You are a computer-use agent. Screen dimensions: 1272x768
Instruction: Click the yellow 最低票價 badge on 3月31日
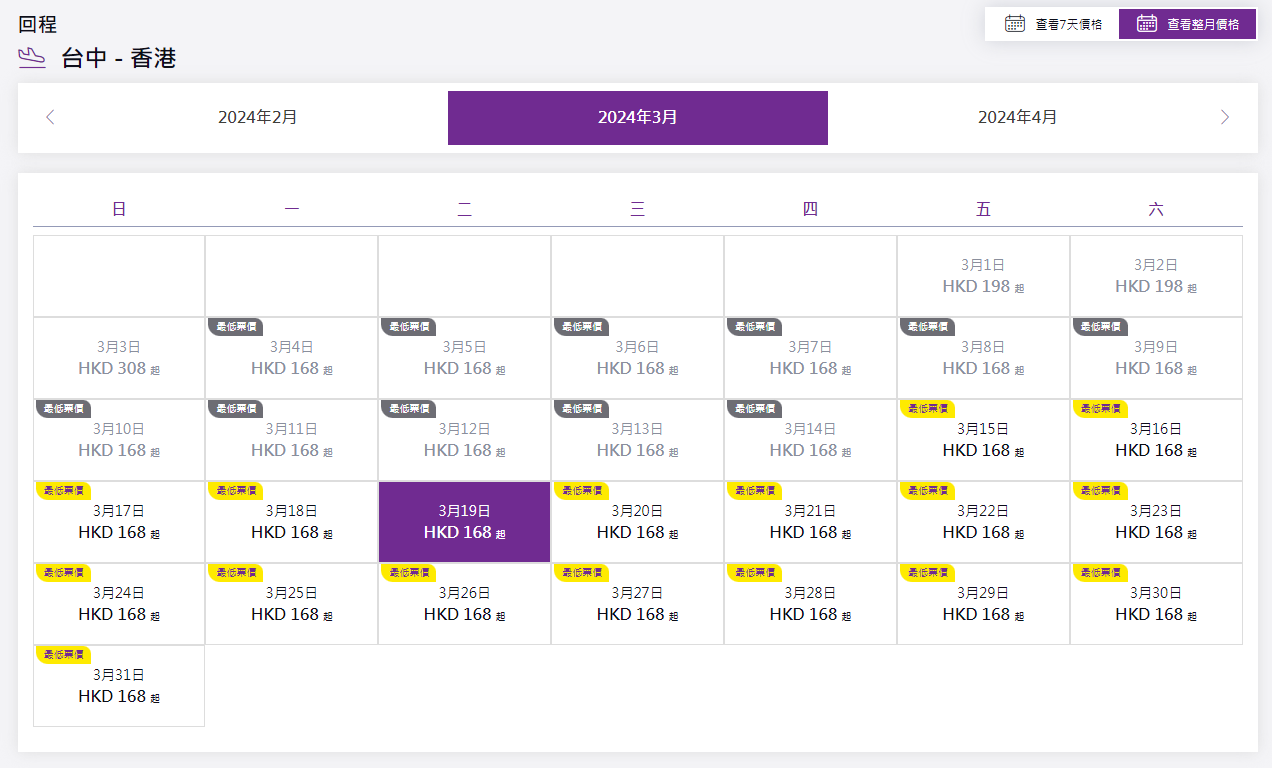click(63, 654)
